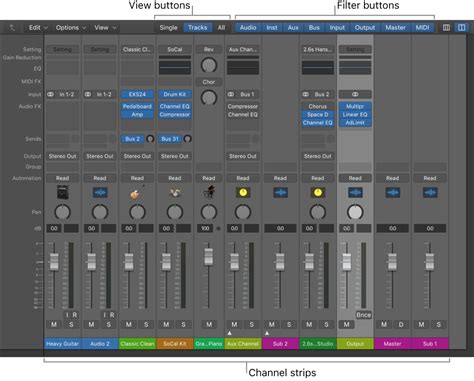Click the Bnce button on Output channel
Viewport: 474px width, 381px height.
(363, 315)
